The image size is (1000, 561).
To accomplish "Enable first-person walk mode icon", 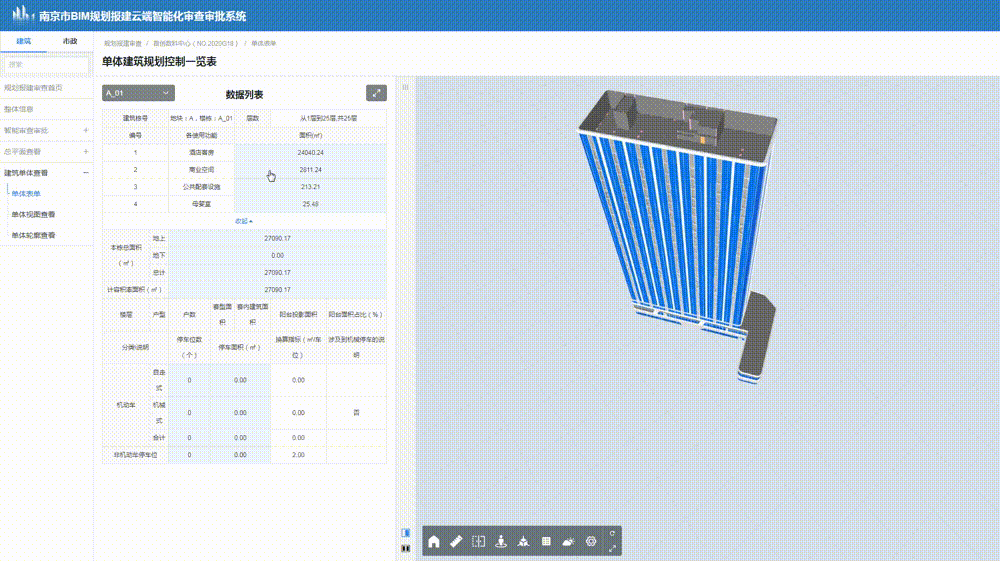I will click(501, 542).
